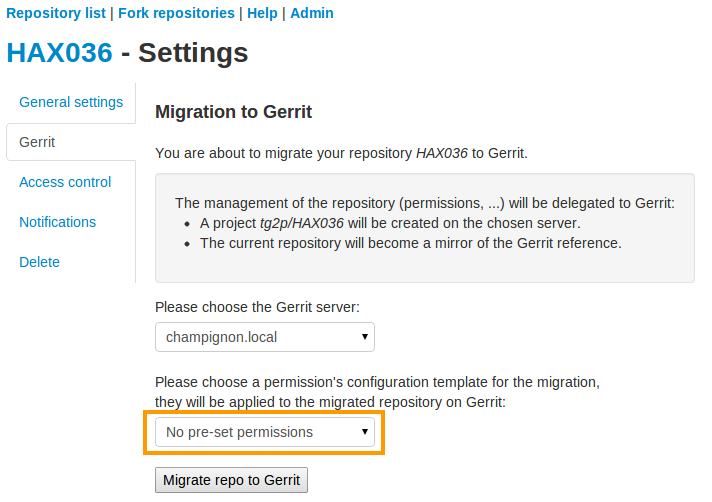Open the Access control tab

click(x=65, y=182)
